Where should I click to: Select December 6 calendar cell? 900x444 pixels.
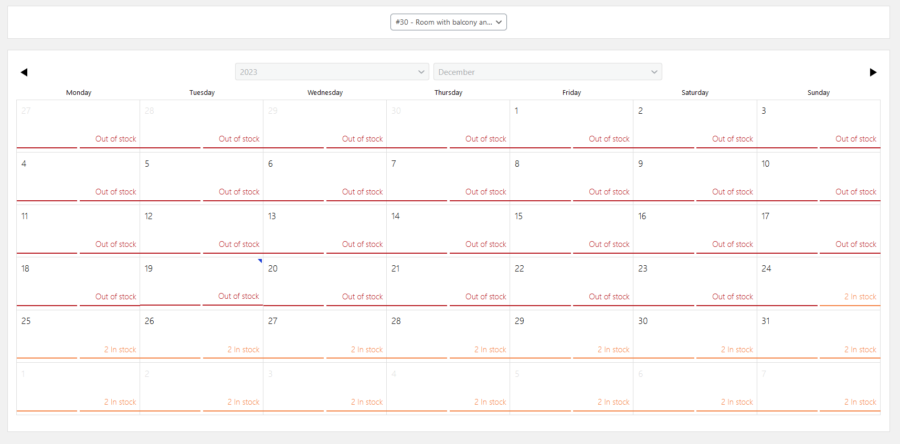325,177
